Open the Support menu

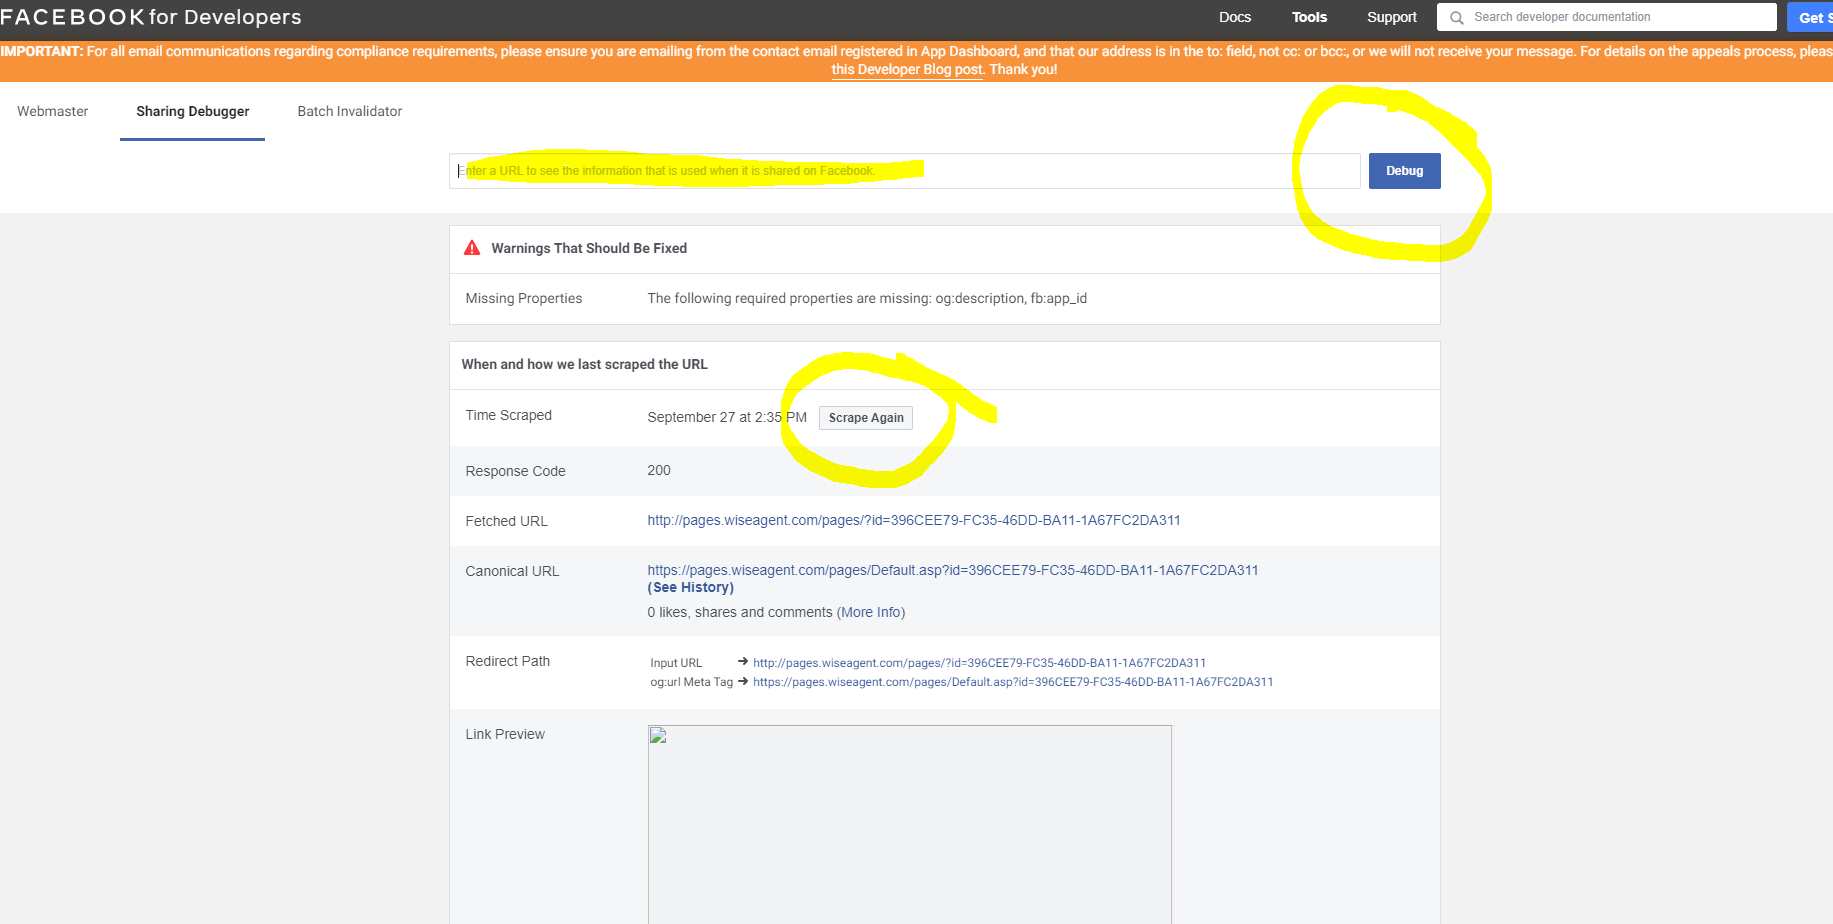coord(1392,17)
